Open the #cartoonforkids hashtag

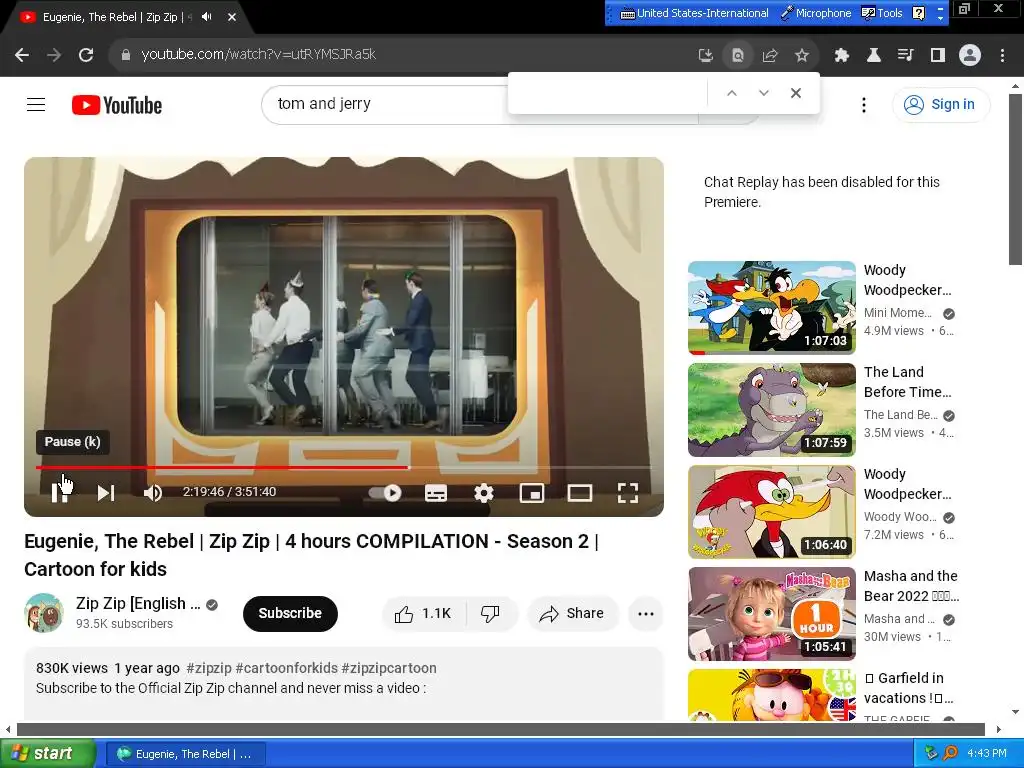click(287, 668)
